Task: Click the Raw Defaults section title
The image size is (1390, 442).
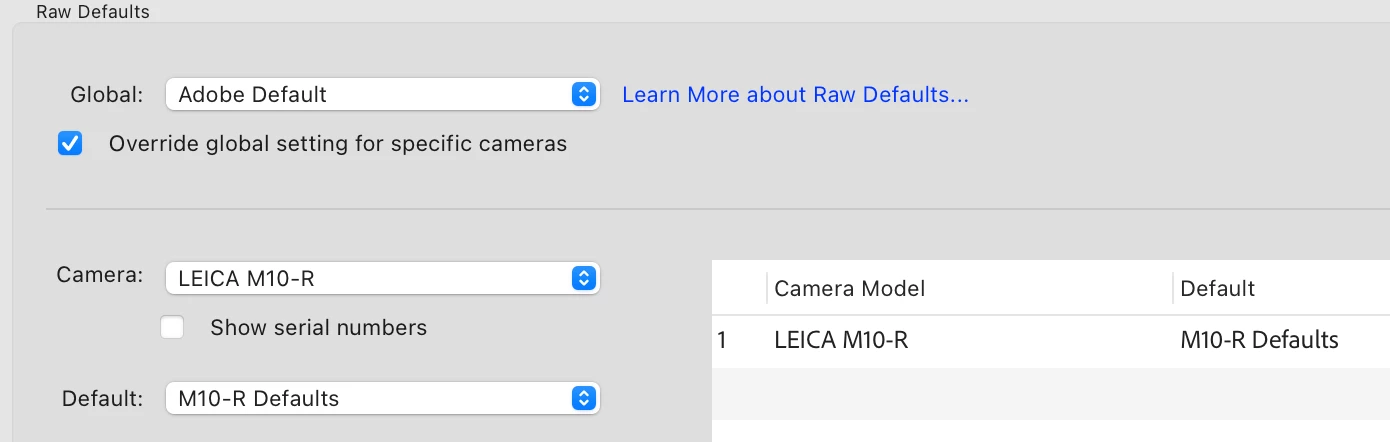Action: click(93, 11)
